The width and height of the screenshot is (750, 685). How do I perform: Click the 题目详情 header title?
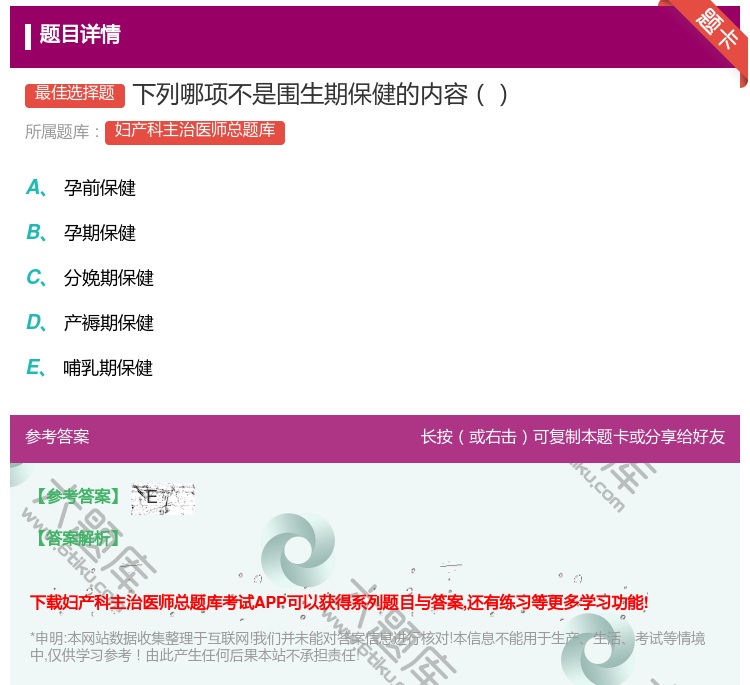click(x=80, y=35)
